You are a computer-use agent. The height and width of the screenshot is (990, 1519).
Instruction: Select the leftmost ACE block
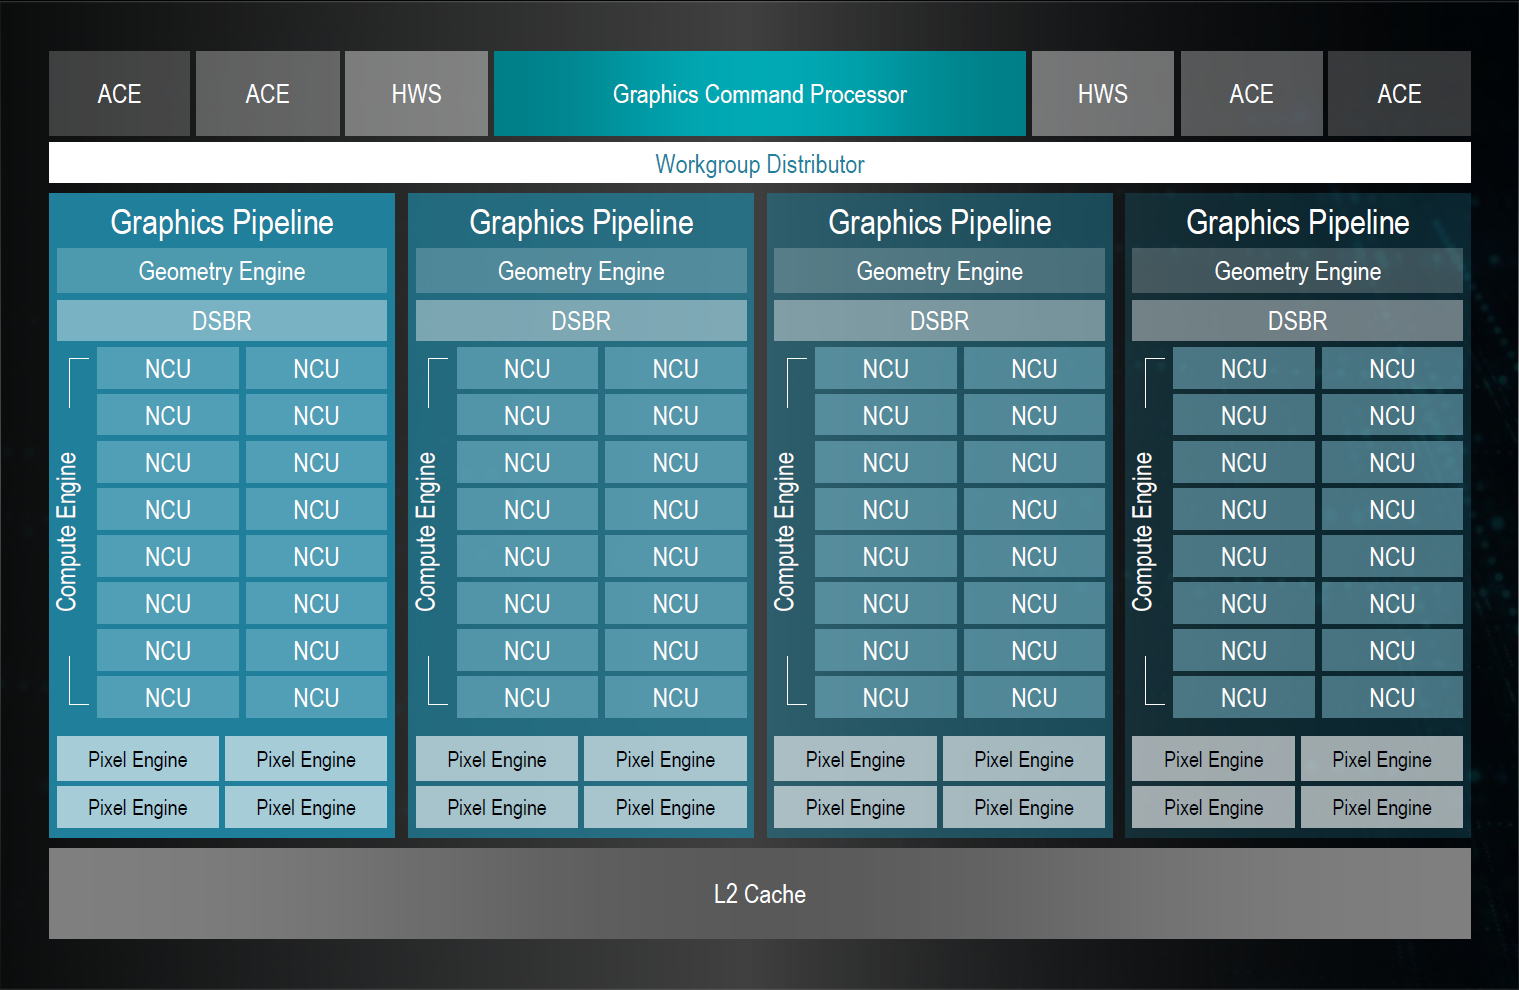[x=119, y=94]
